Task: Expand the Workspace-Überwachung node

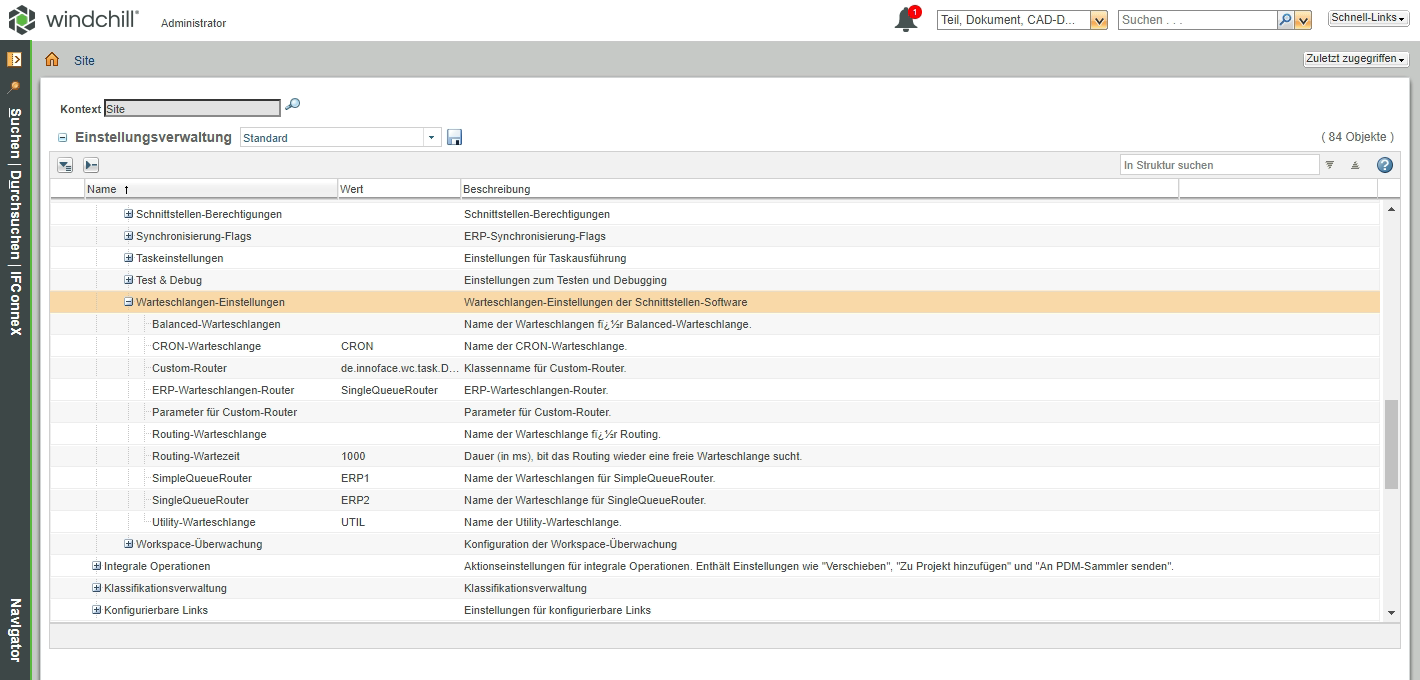Action: pos(128,544)
